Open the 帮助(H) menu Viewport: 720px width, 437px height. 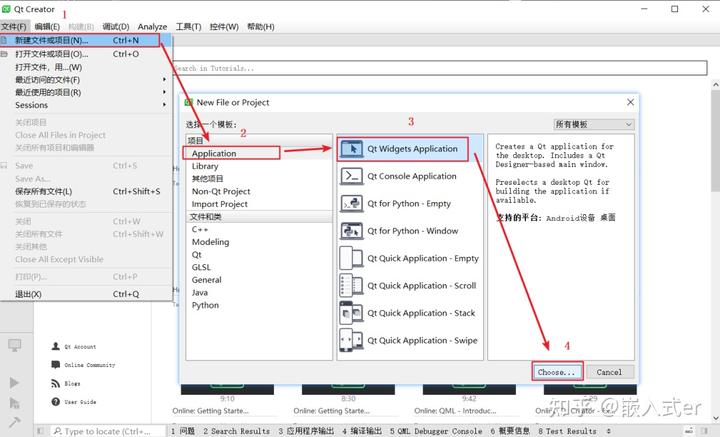pyautogui.click(x=261, y=27)
